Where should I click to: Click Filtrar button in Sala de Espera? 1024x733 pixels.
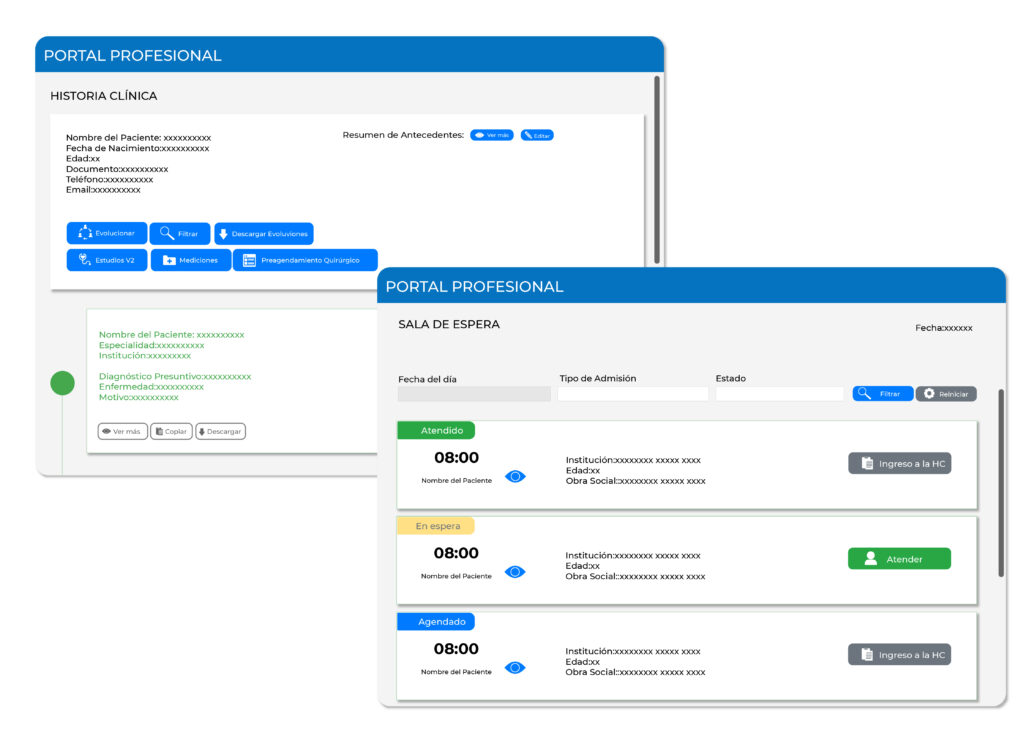tap(882, 393)
